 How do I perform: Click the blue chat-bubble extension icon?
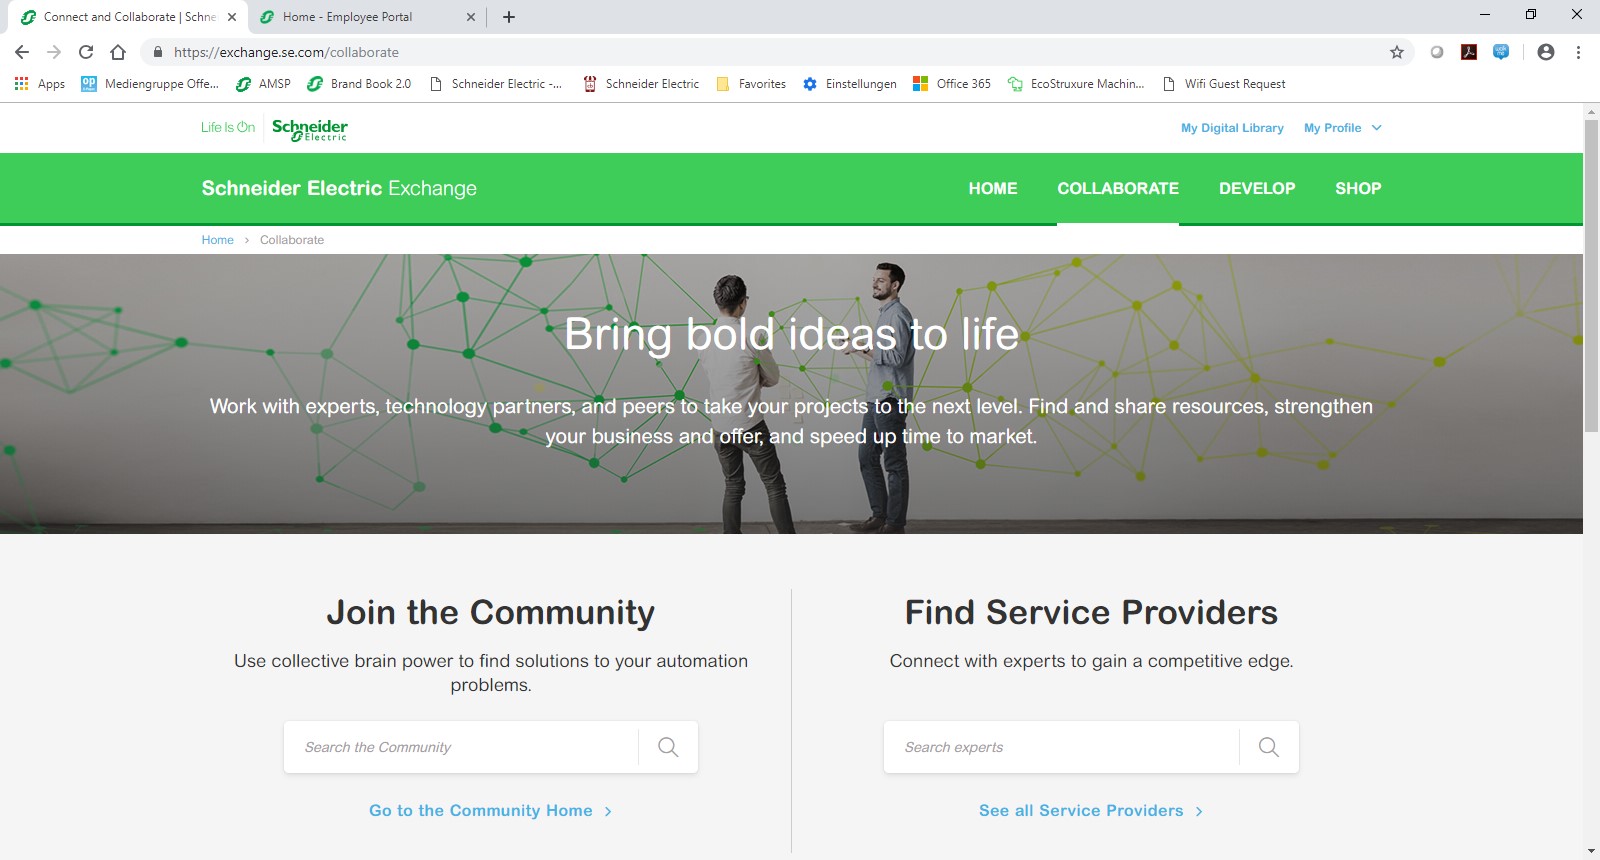coord(1501,52)
